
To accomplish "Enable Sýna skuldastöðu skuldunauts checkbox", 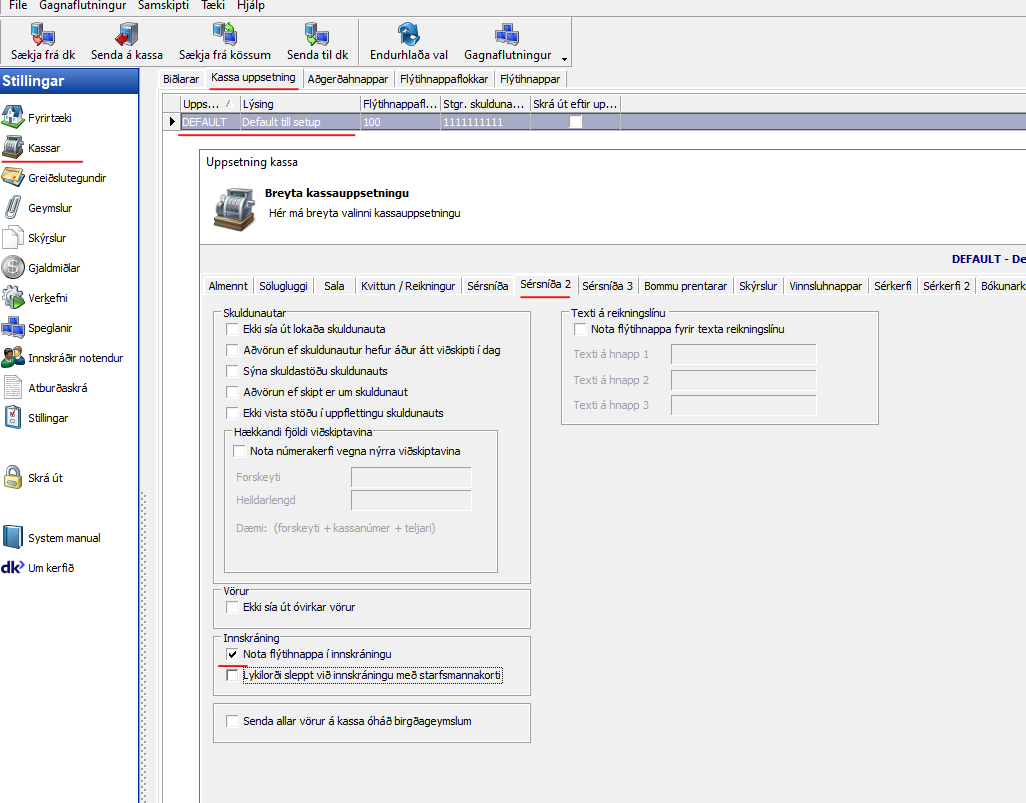I will click(x=233, y=371).
